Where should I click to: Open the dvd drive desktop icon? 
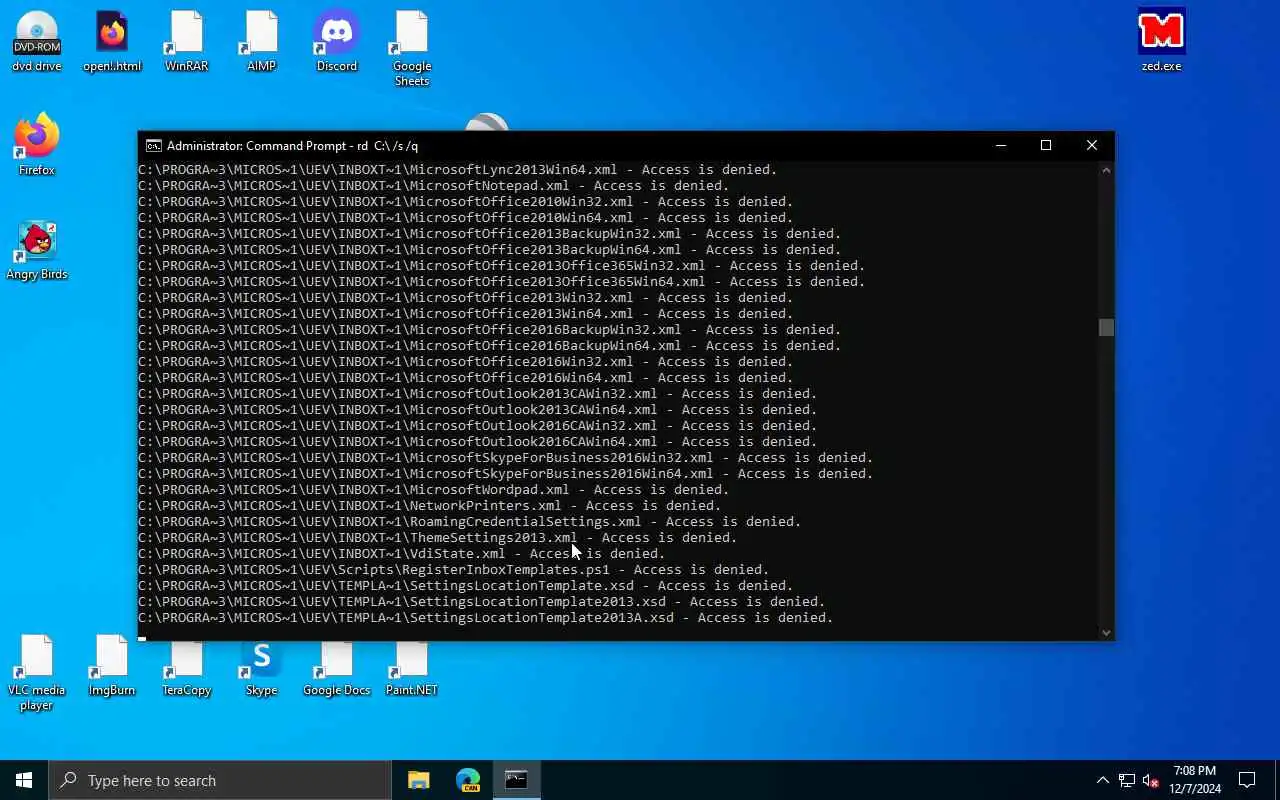click(37, 41)
